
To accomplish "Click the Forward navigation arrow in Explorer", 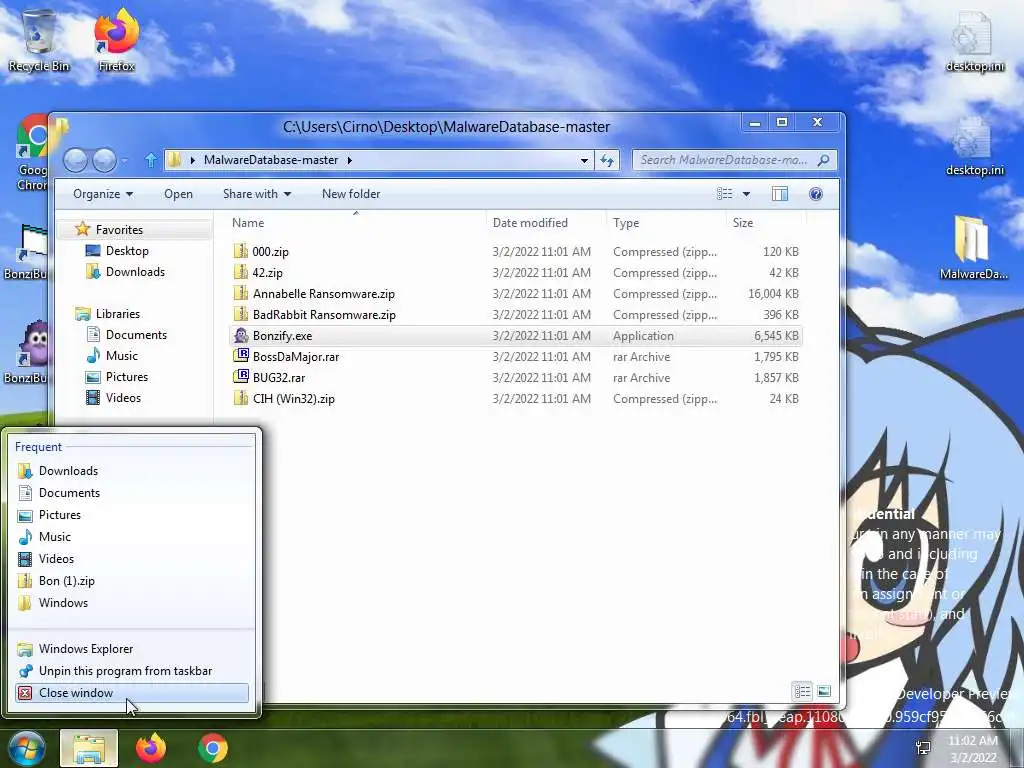I will click(x=104, y=160).
